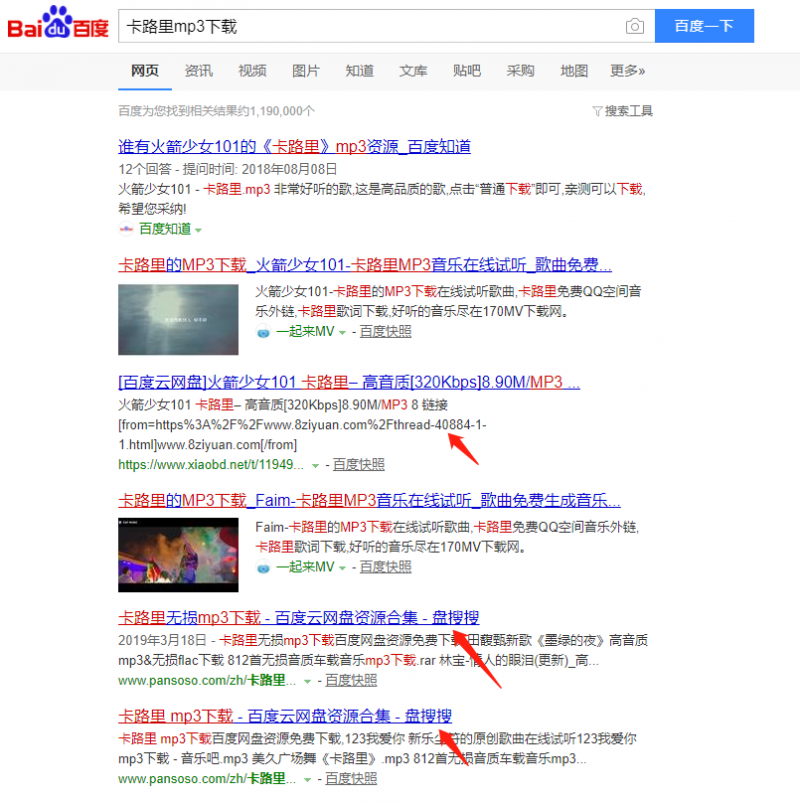Expand dropdown arrow beside xiaobd.net URL
Image resolution: width=800 pixels, height=803 pixels.
coord(315,466)
